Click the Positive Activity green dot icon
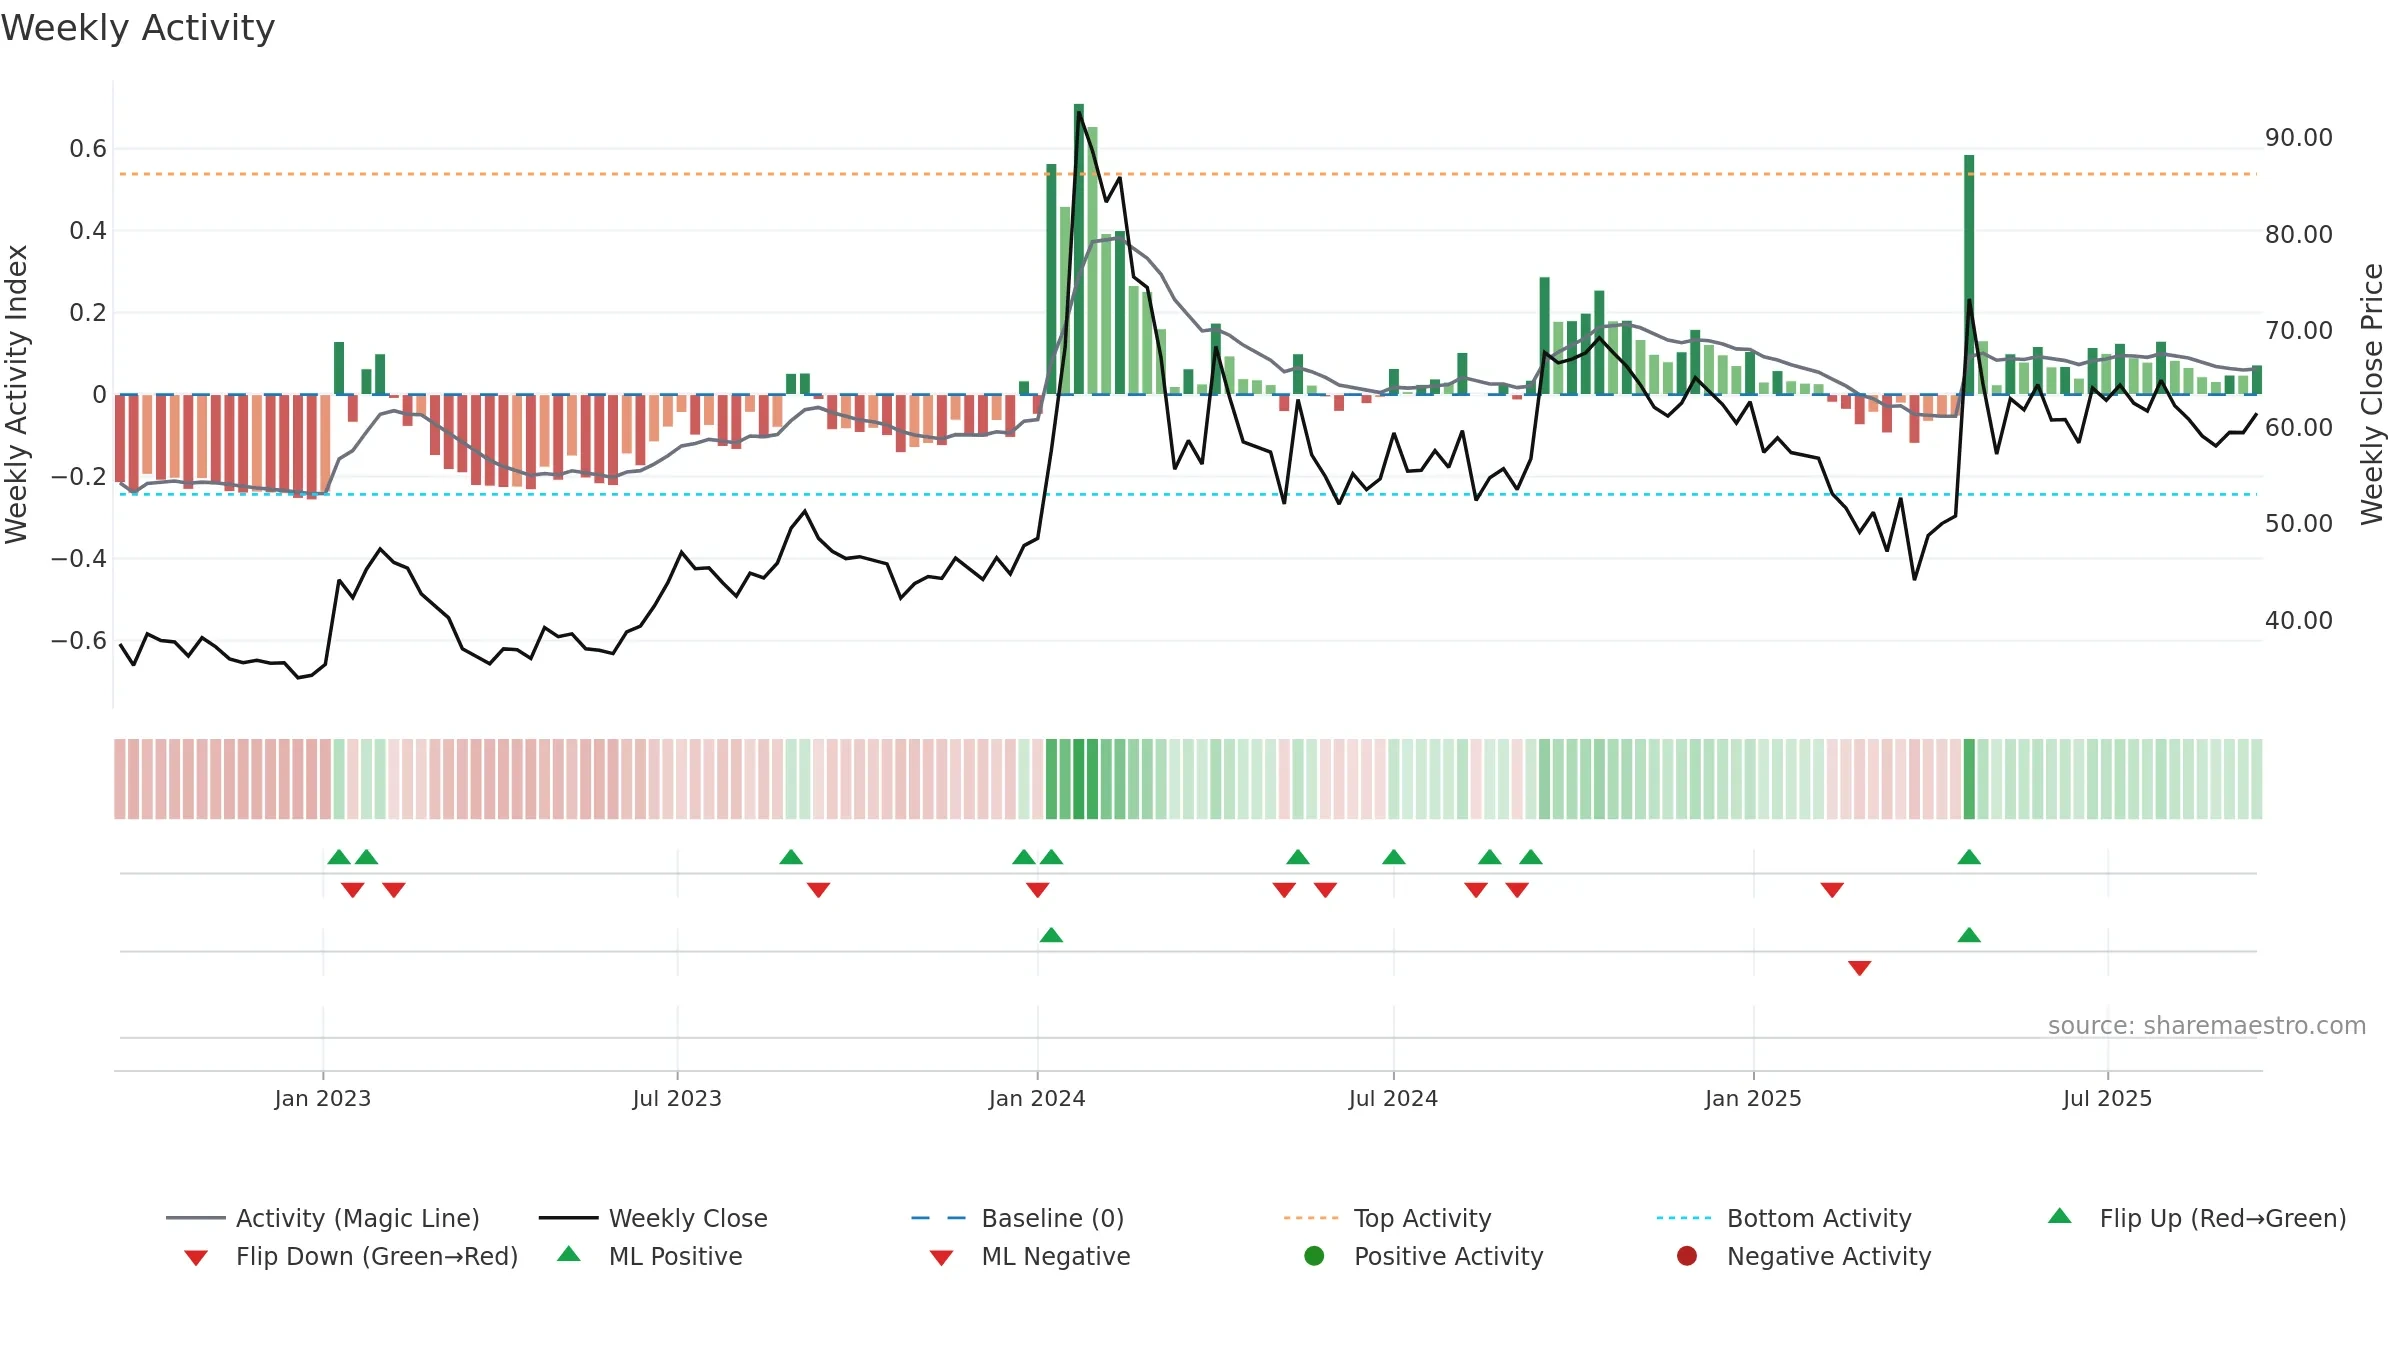This screenshot has width=2400, height=1350. click(1314, 1255)
